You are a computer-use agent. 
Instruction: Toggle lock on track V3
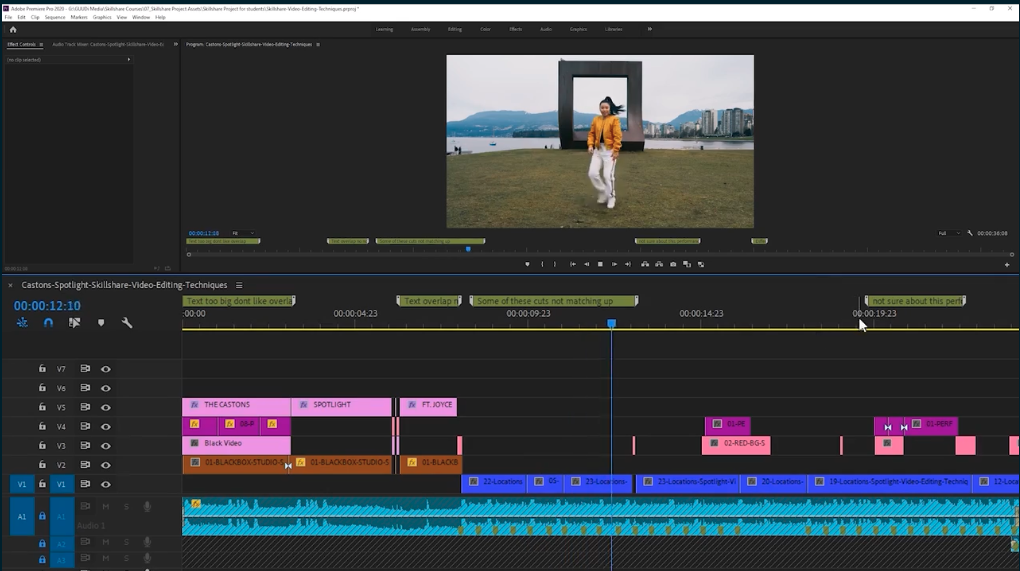tap(42, 446)
